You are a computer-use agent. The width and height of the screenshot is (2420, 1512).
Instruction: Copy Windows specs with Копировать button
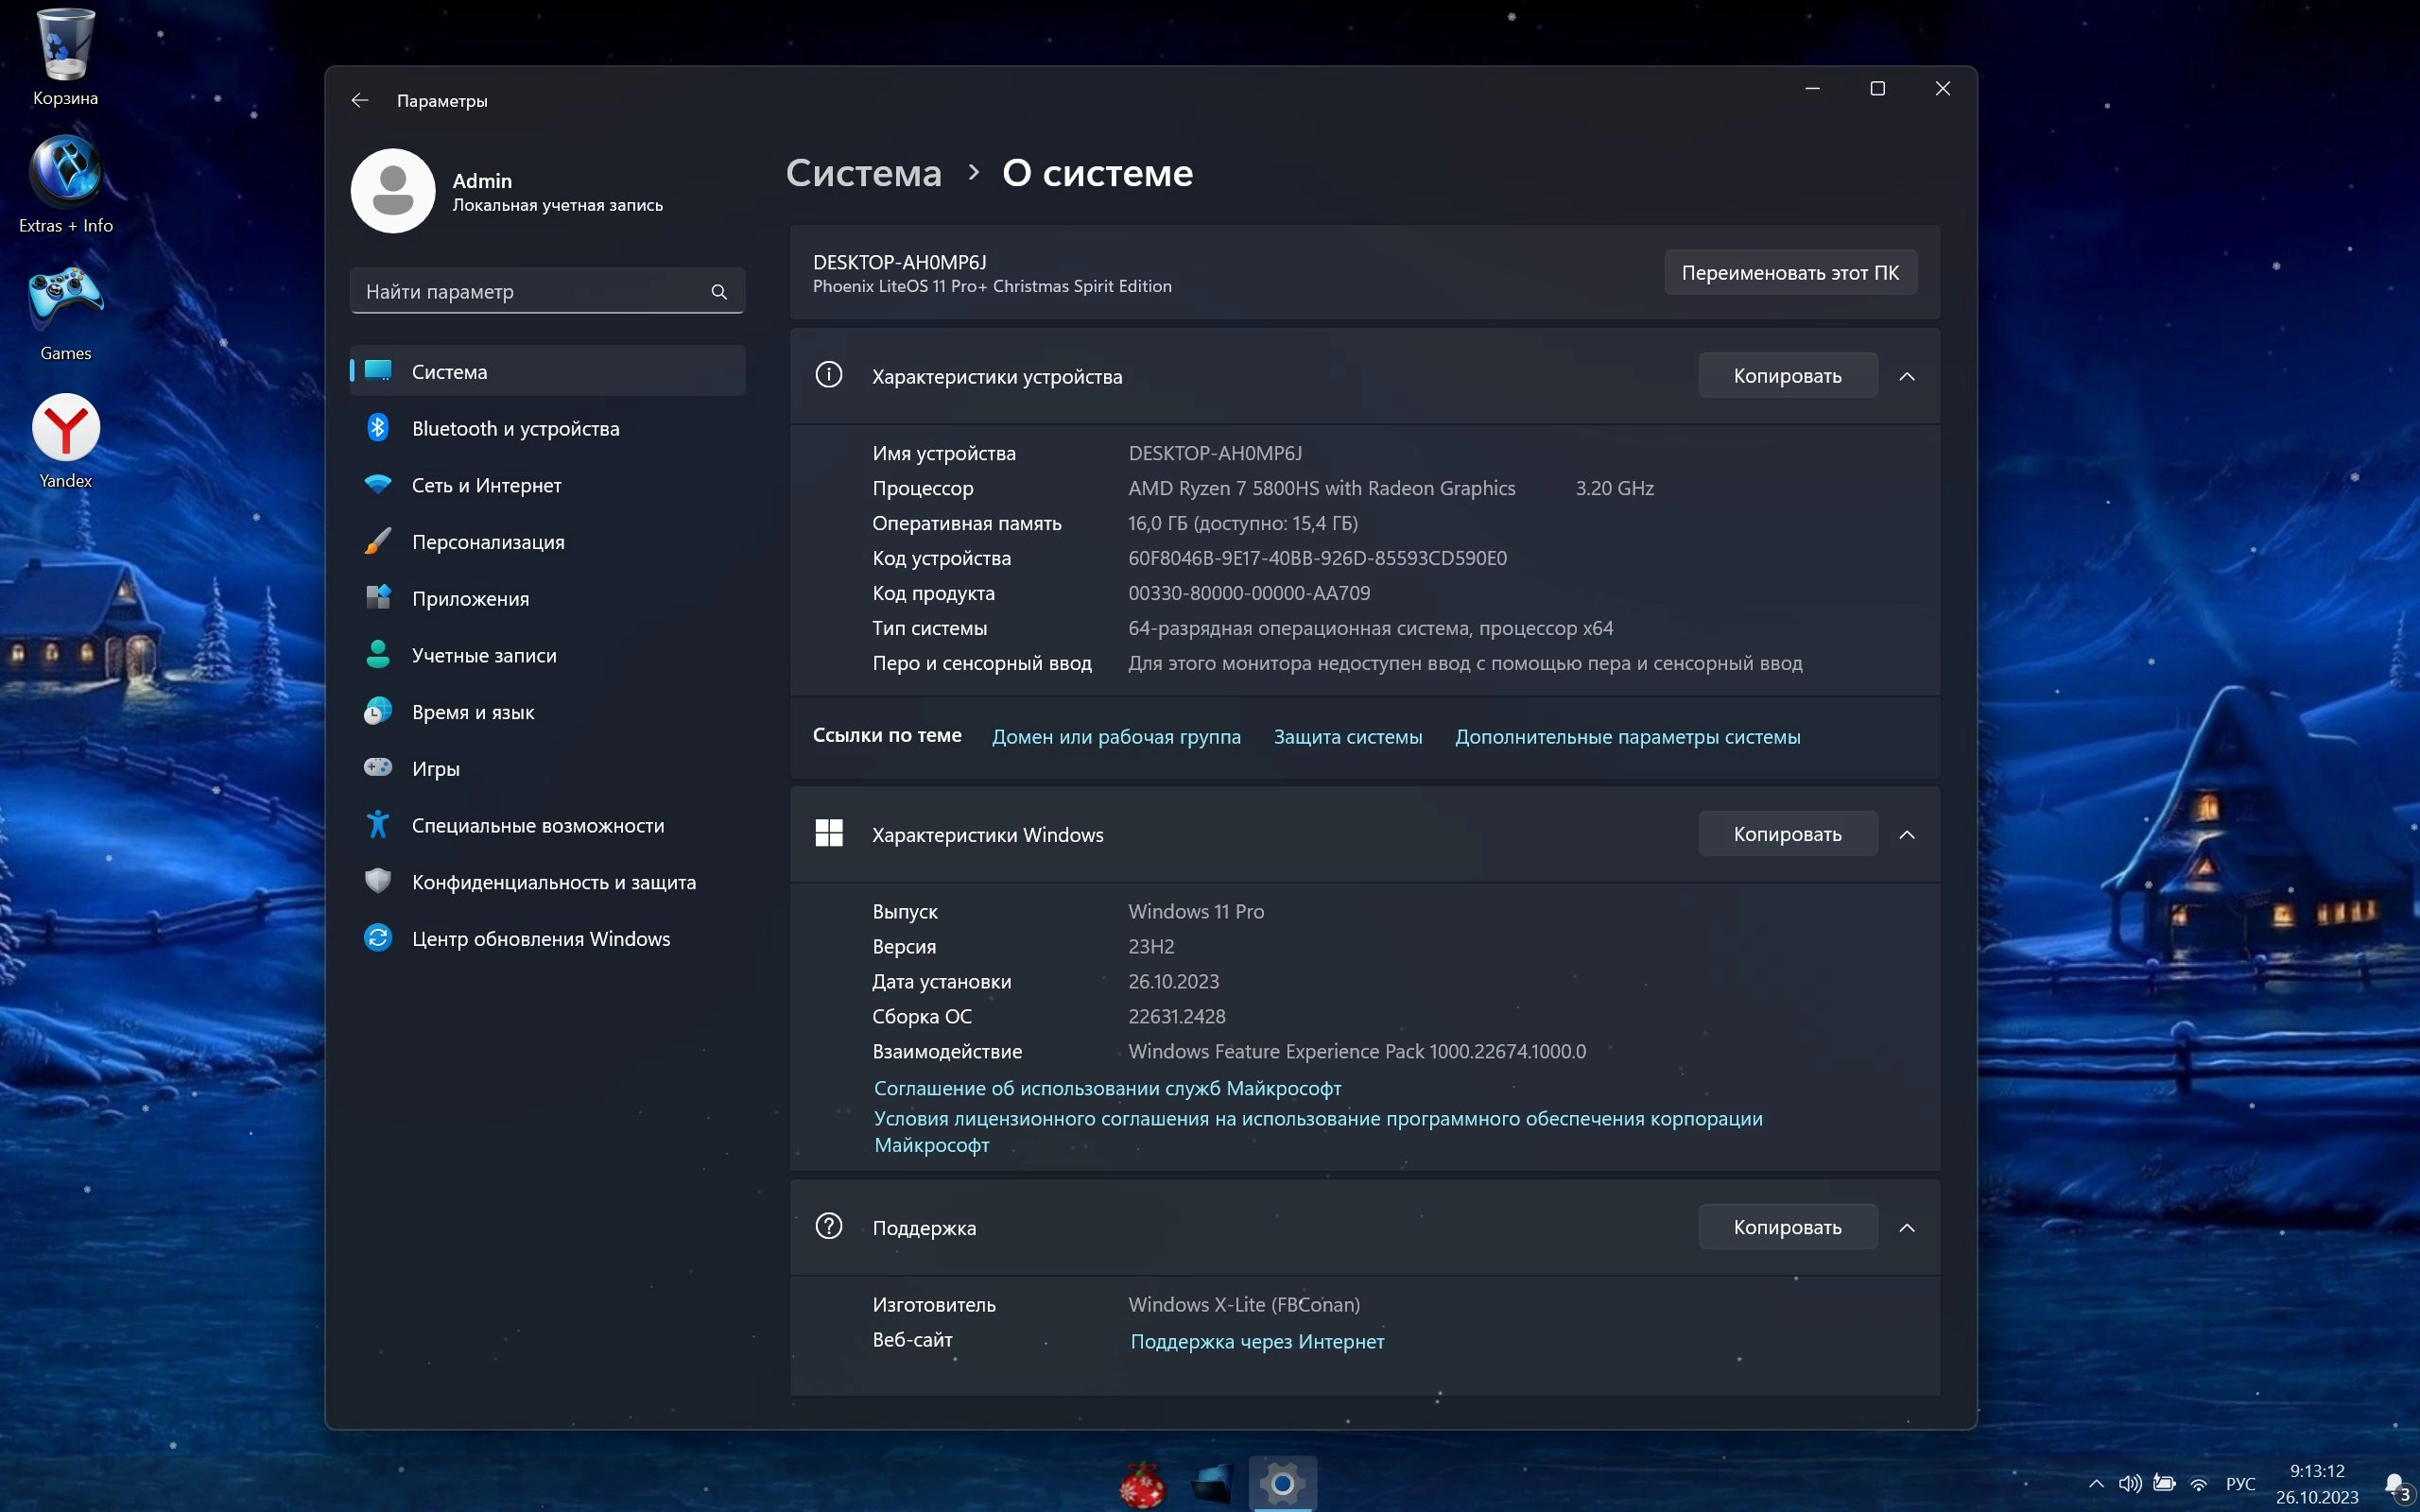tap(1787, 834)
